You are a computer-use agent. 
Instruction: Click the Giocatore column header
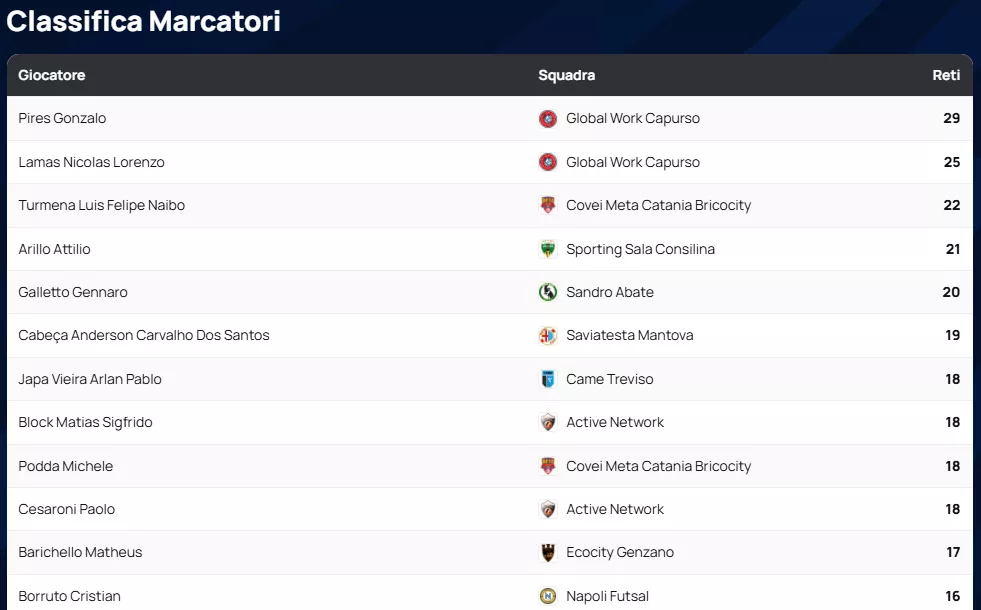pos(51,75)
